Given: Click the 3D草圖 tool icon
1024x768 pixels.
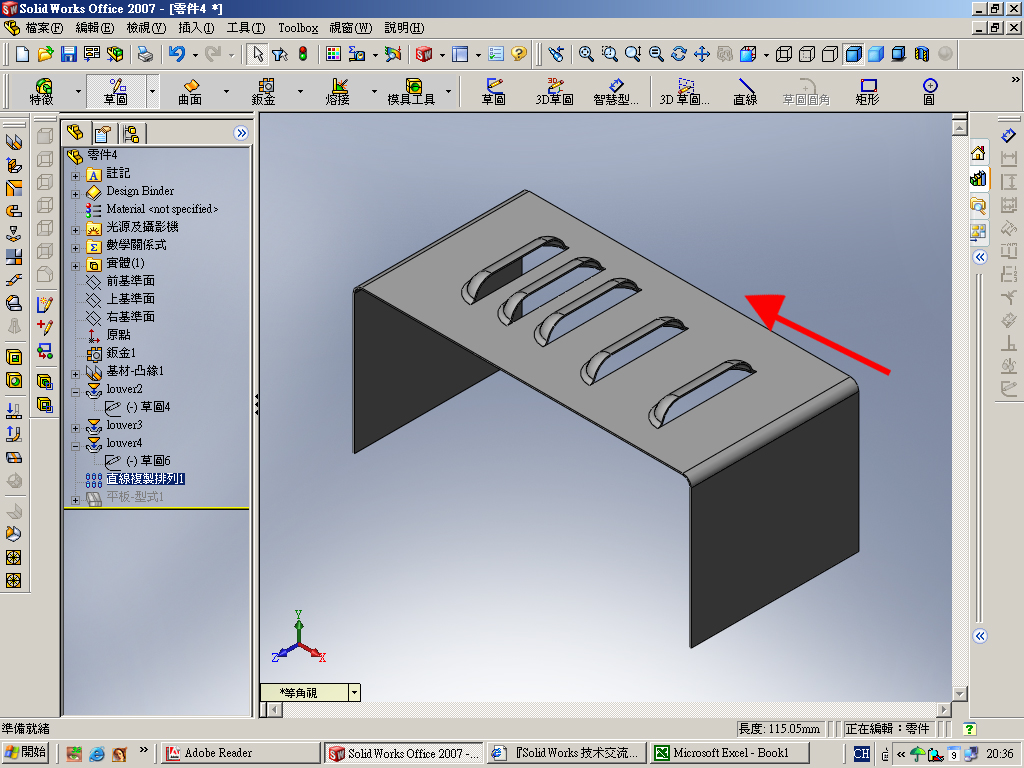Looking at the screenshot, I should pyautogui.click(x=554, y=91).
